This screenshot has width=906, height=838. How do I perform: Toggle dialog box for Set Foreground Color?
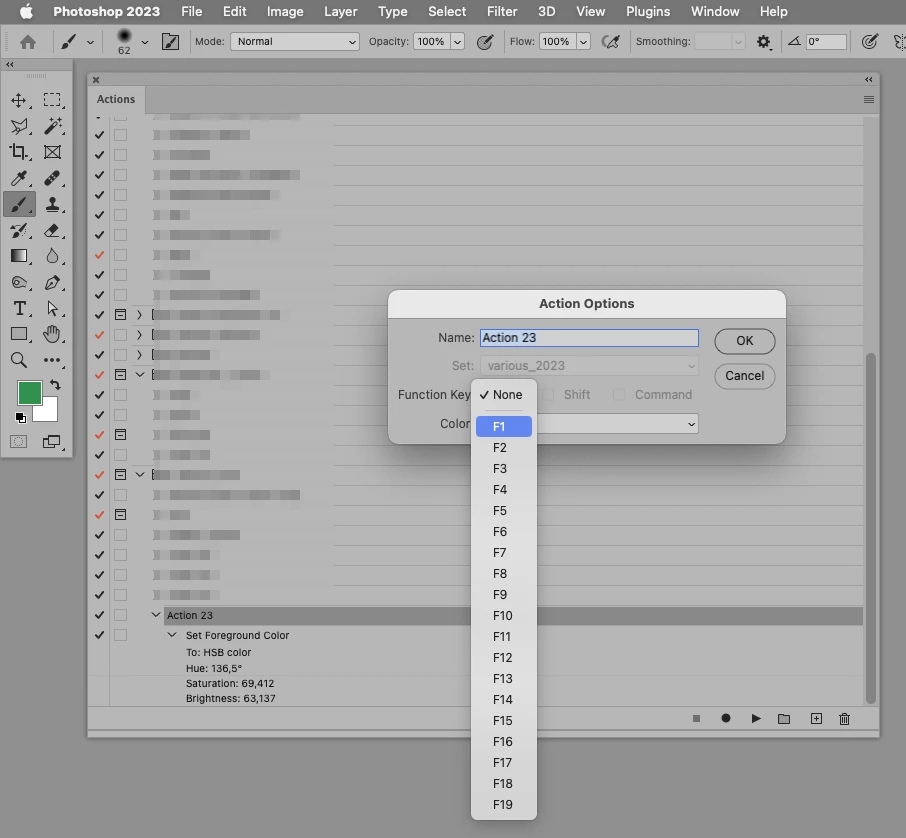[x=120, y=635]
